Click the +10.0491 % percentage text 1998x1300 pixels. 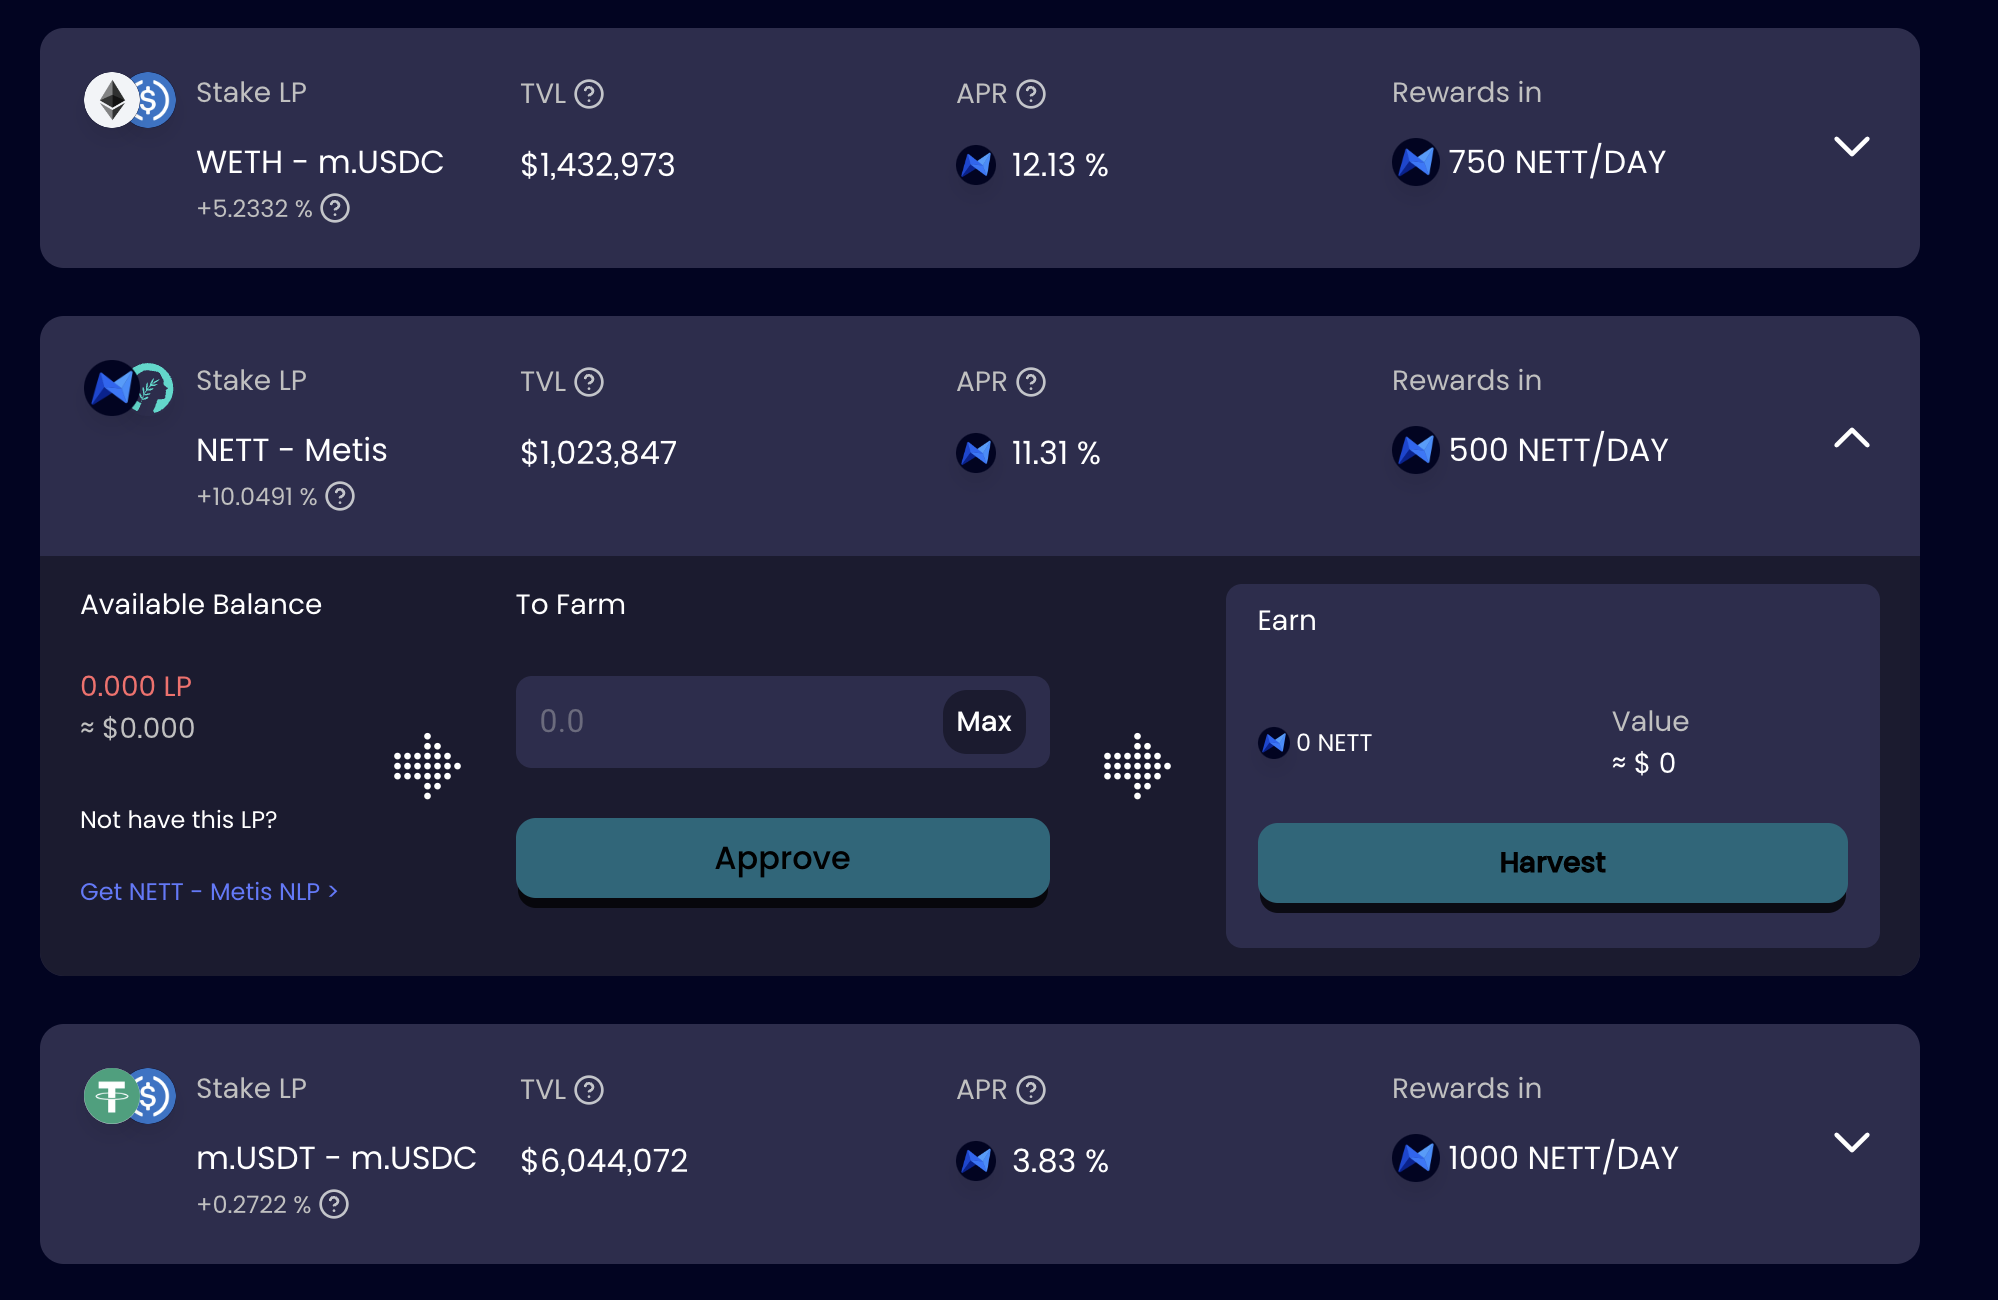click(257, 496)
